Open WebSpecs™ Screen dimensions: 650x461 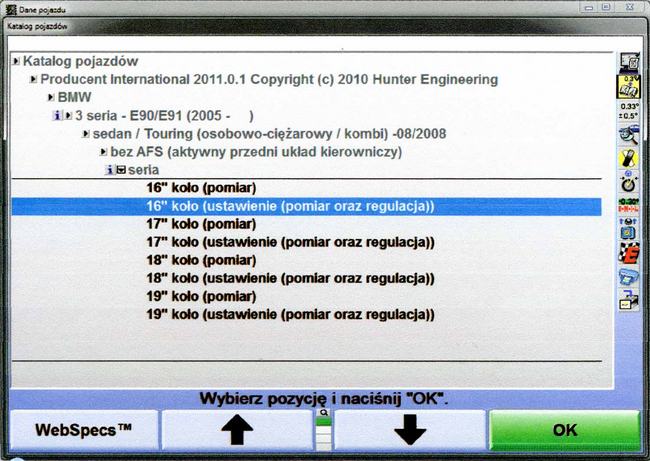84,431
